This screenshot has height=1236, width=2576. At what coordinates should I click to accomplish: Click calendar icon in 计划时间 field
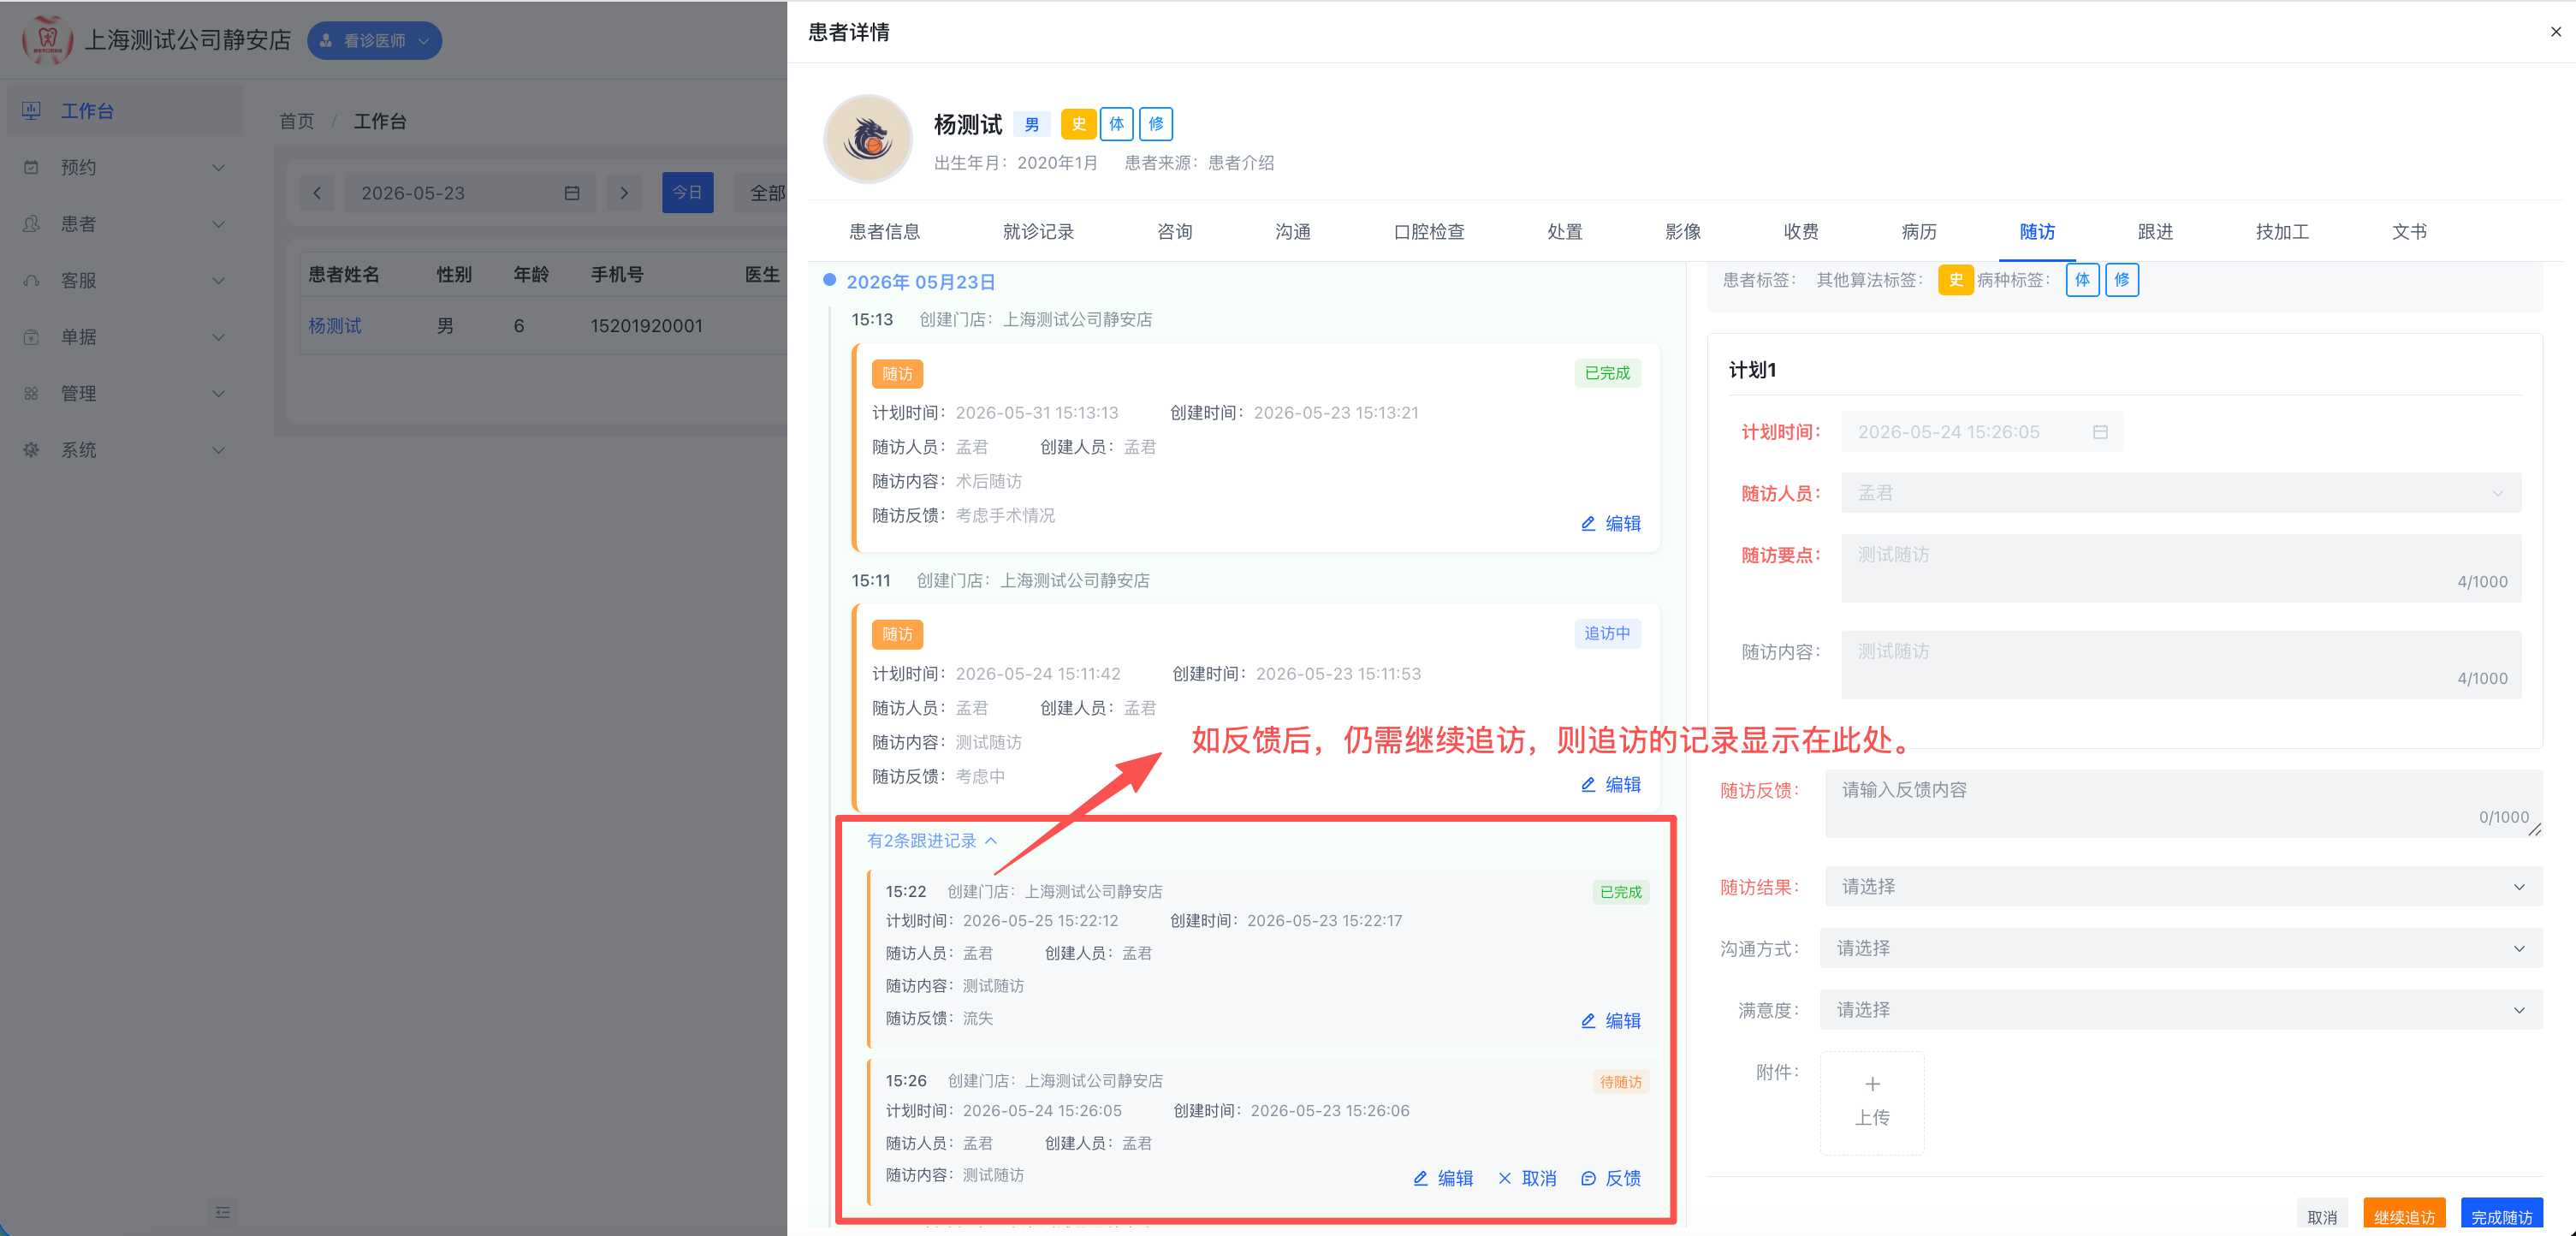tap(2100, 432)
